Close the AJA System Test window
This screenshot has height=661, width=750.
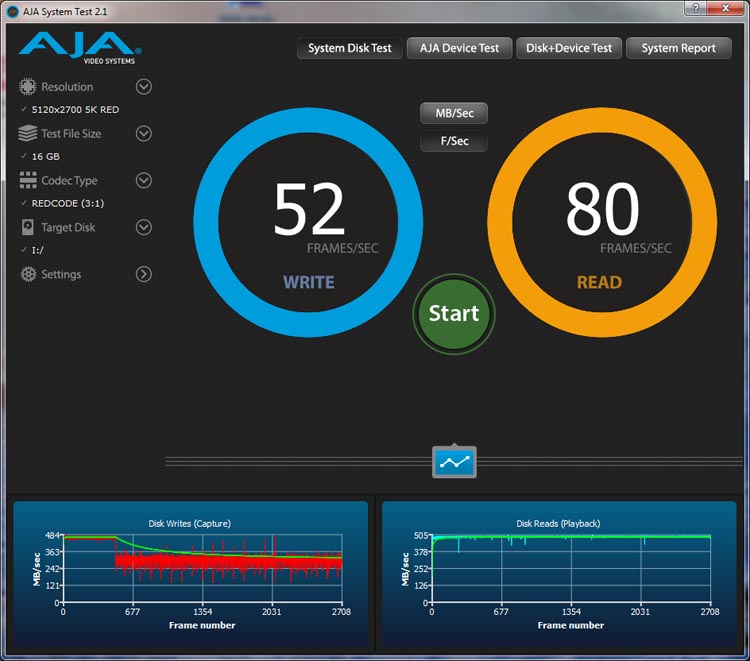point(726,8)
